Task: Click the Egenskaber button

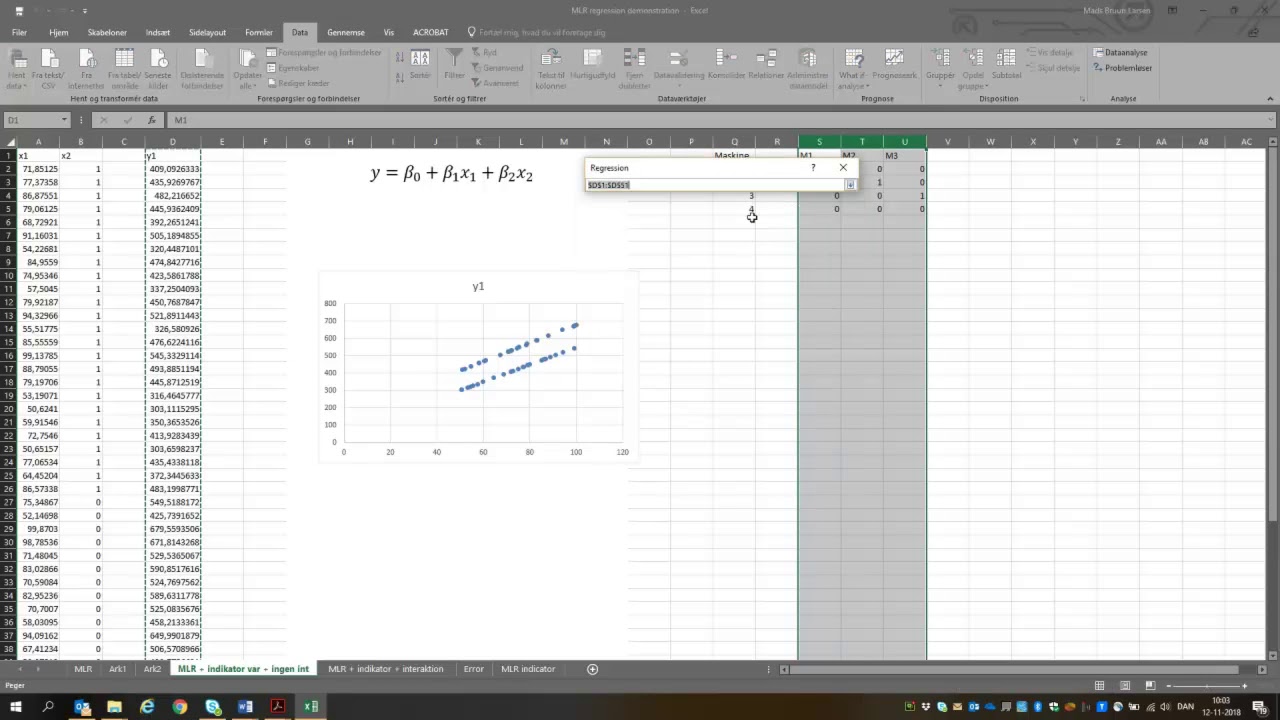Action: tap(292, 68)
